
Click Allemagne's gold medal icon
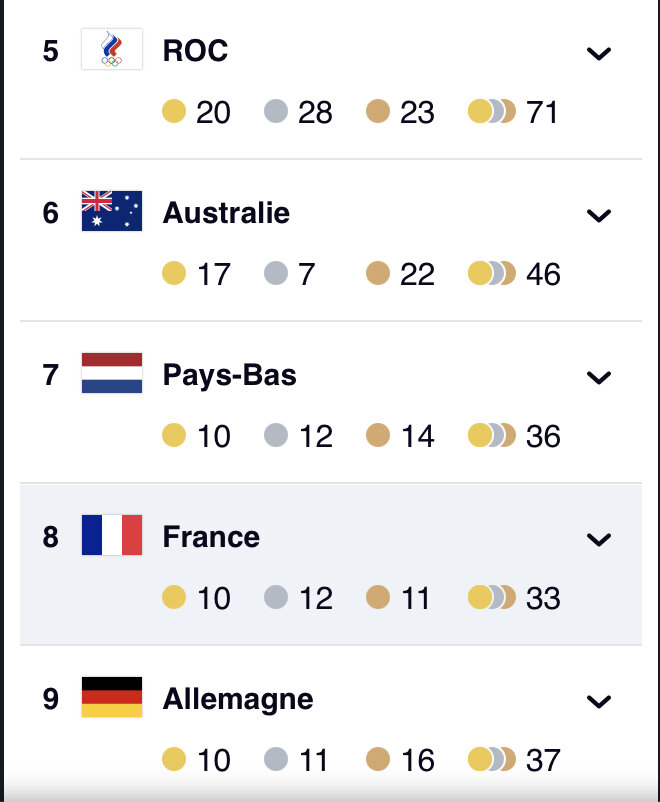174,759
